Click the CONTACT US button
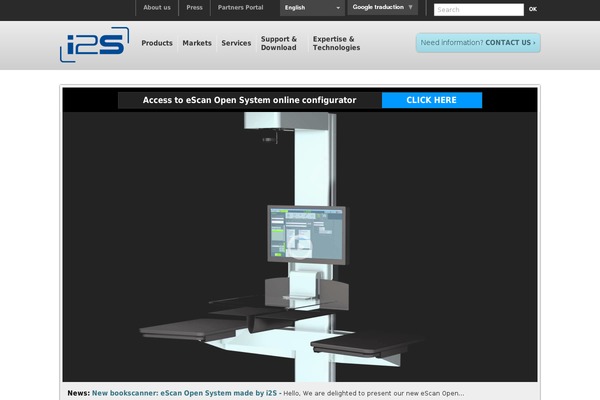The width and height of the screenshot is (600, 400). click(478, 42)
